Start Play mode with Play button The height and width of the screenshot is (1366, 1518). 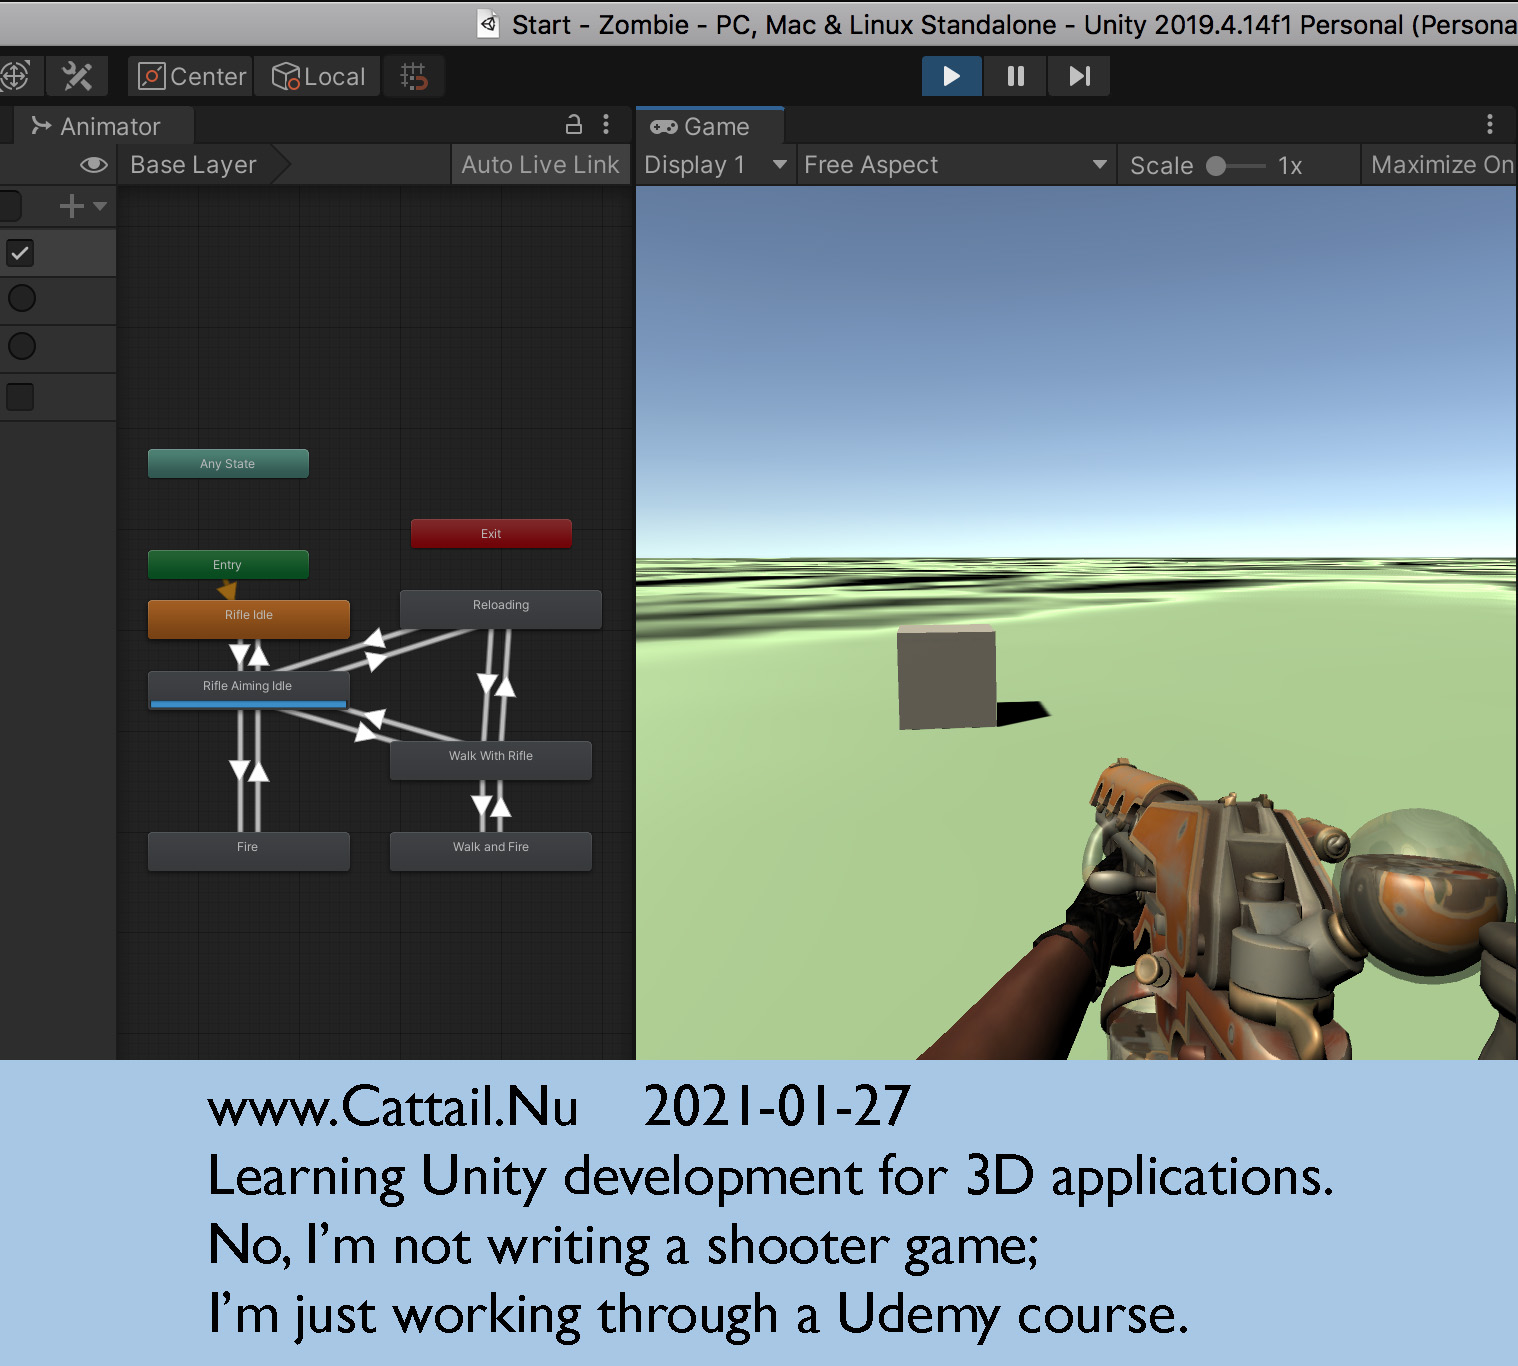951,76
